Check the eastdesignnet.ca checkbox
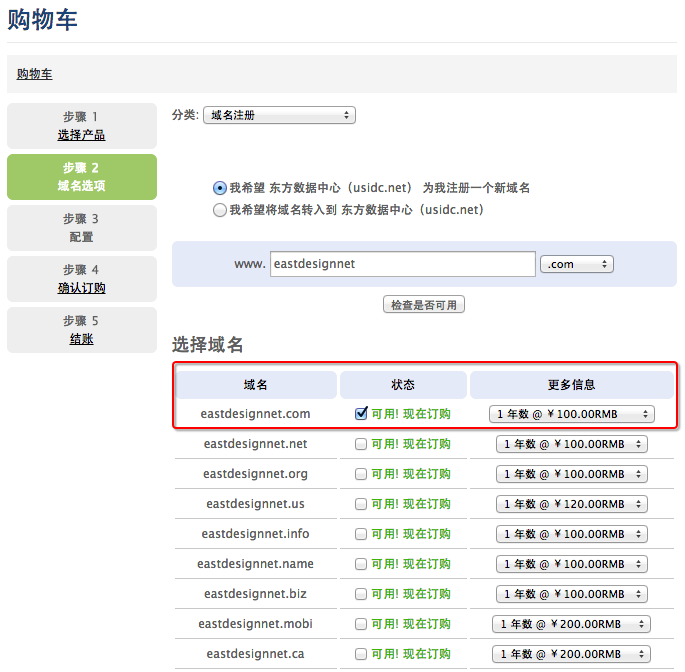This screenshot has height=672, width=685. click(x=361, y=654)
